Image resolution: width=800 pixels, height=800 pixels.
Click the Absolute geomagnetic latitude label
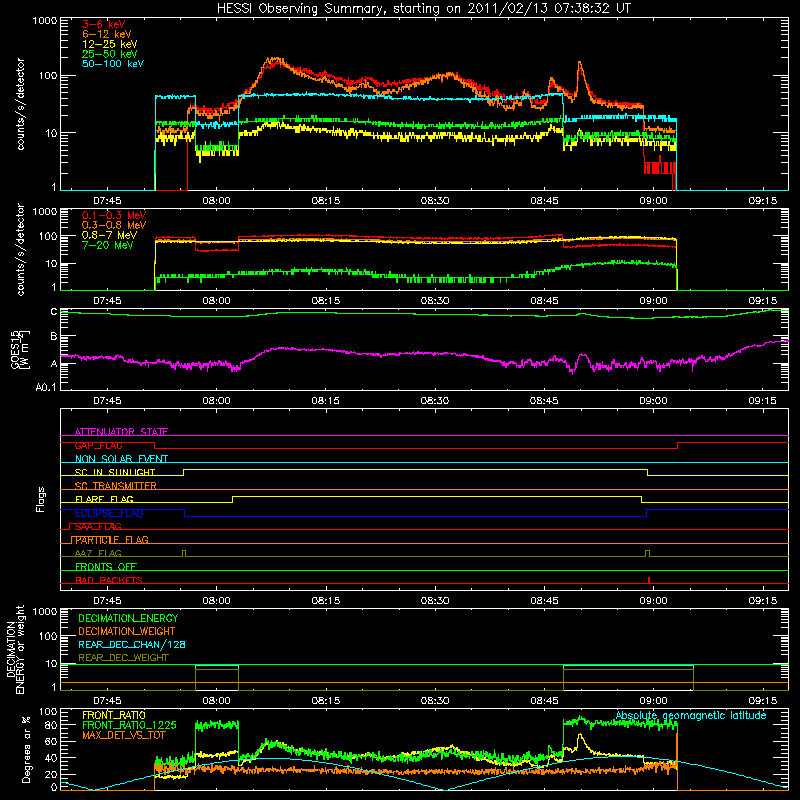click(691, 715)
